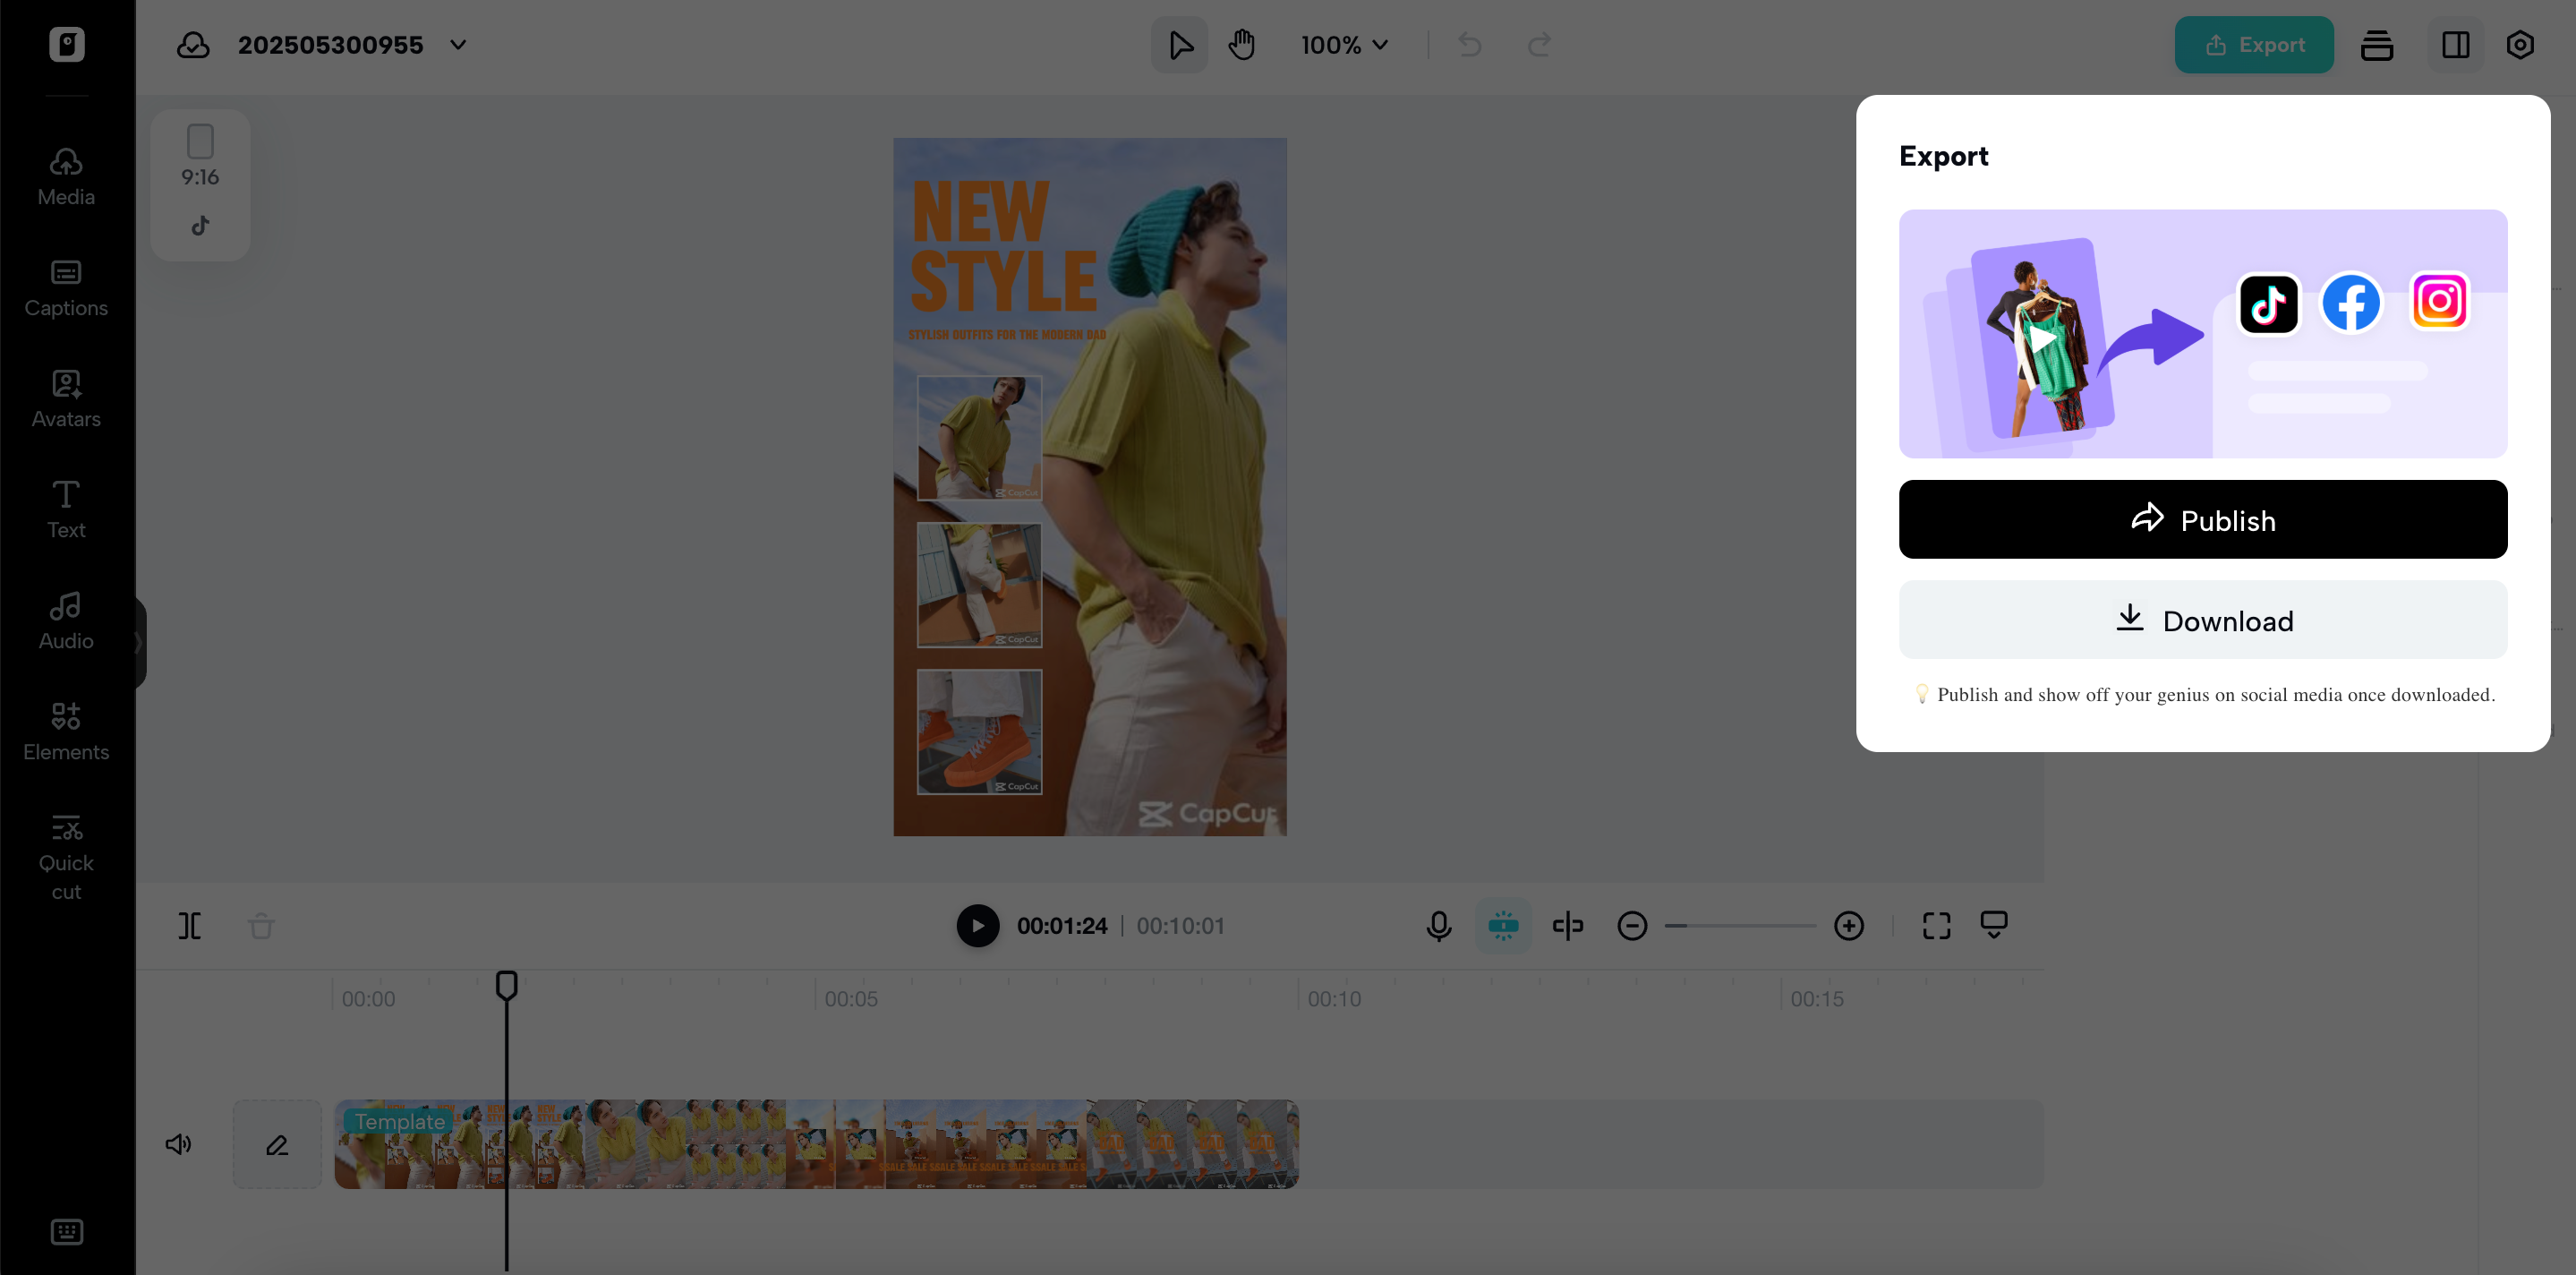
Task: Click the Download button
Action: (2202, 620)
